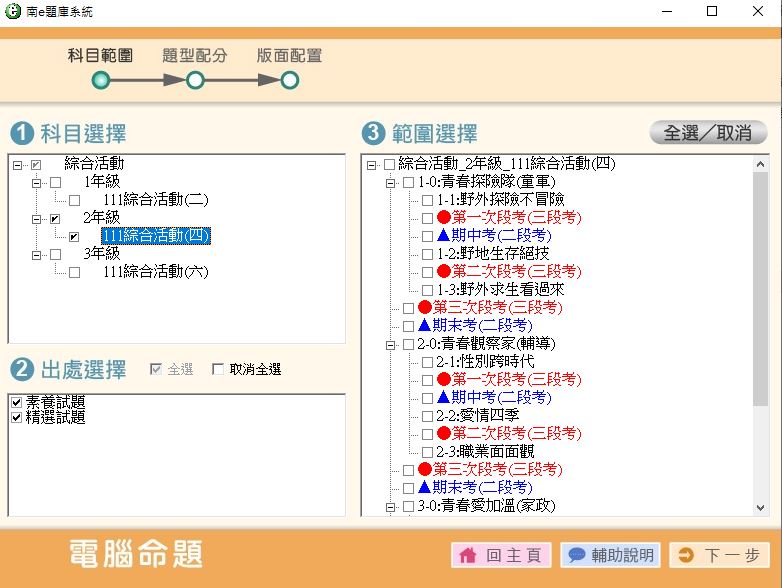Screen dimensions: 782x588
Task: Check 111綜合活動(六) checkbox
Action: [74, 272]
